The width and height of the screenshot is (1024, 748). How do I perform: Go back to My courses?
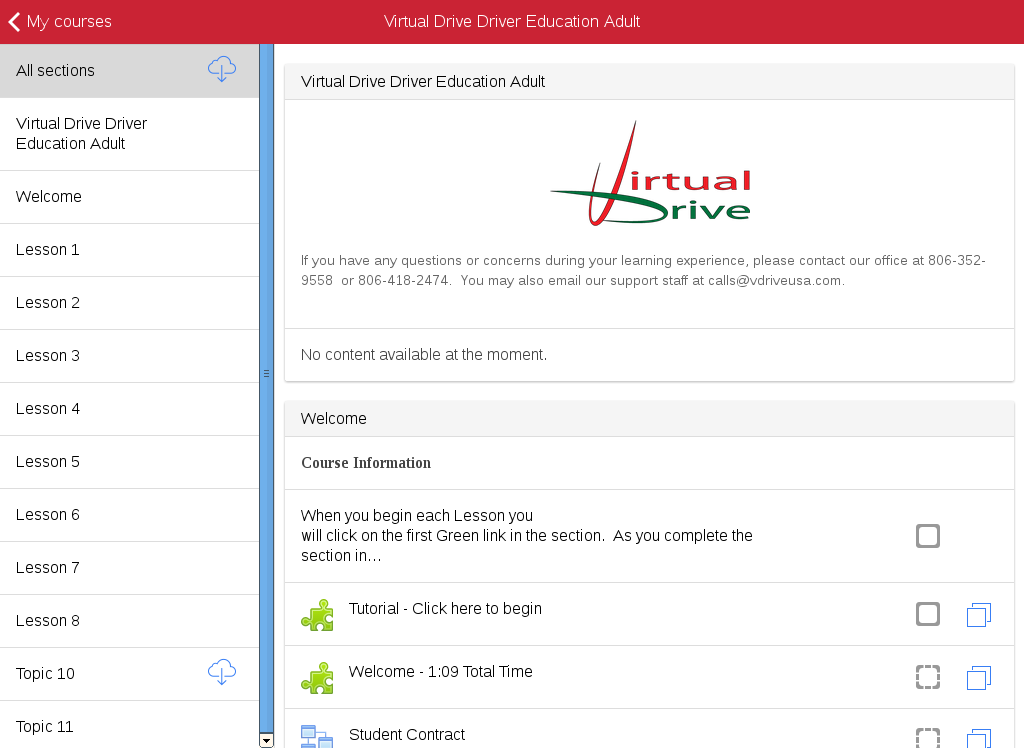coord(60,22)
